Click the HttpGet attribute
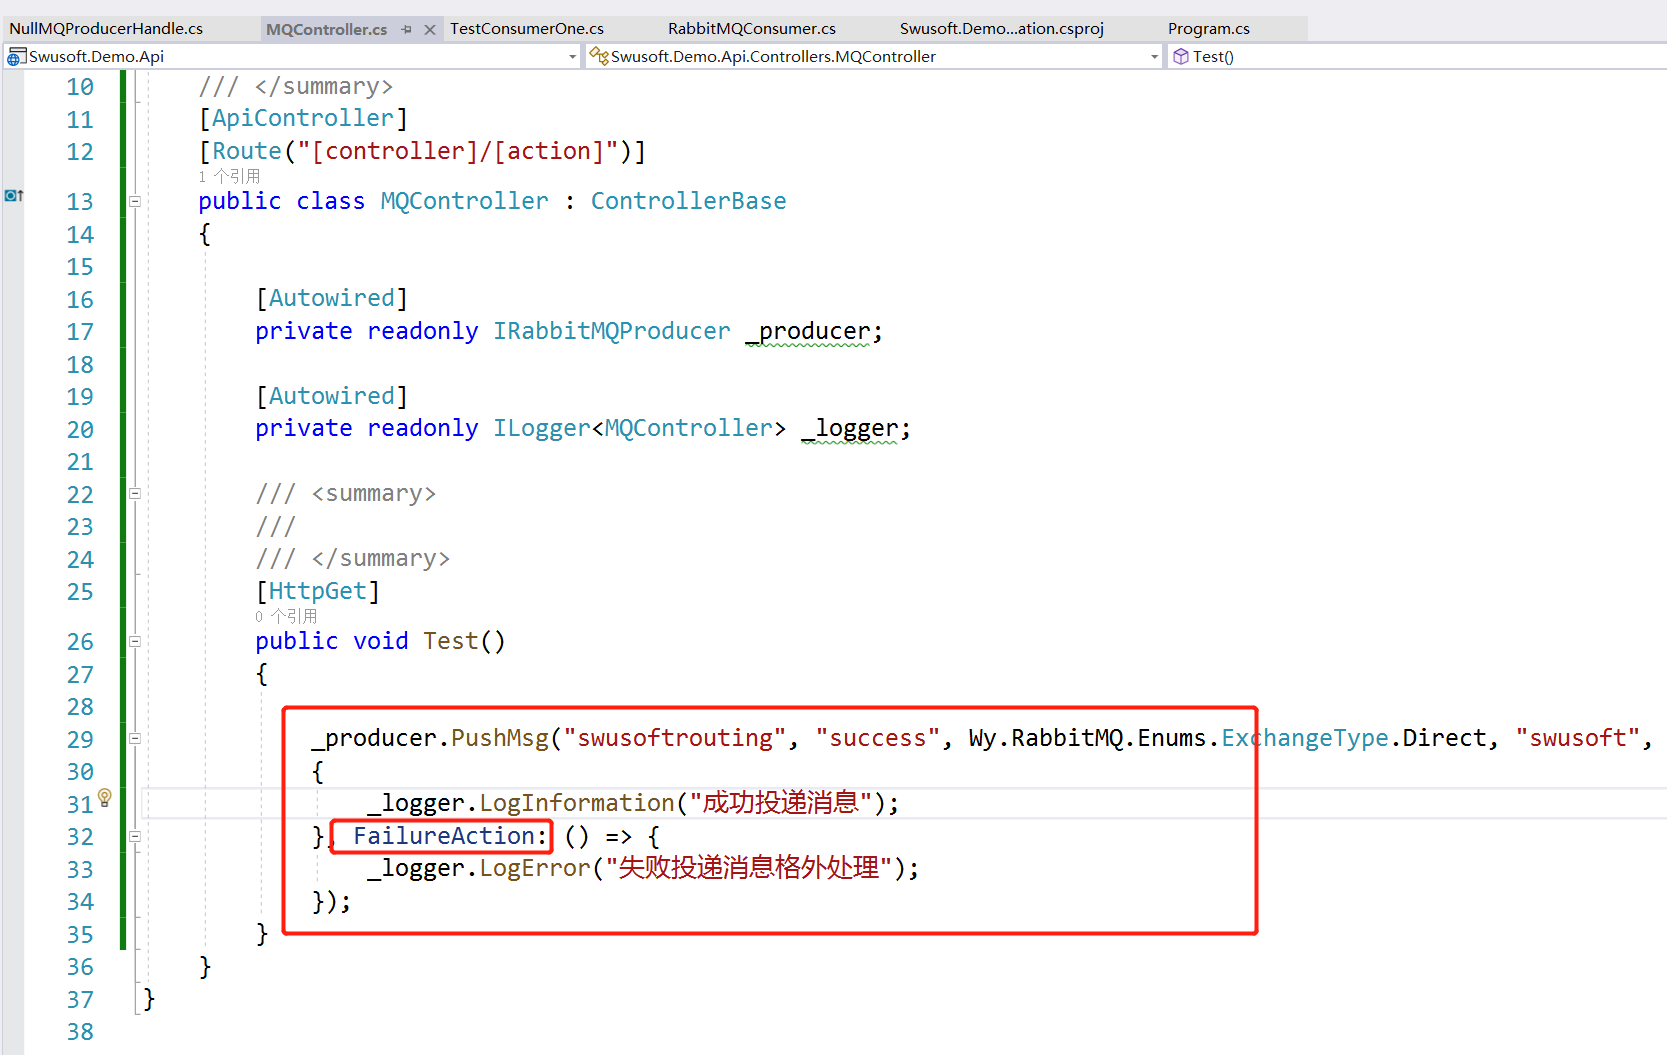The height and width of the screenshot is (1055, 1667). point(318,591)
